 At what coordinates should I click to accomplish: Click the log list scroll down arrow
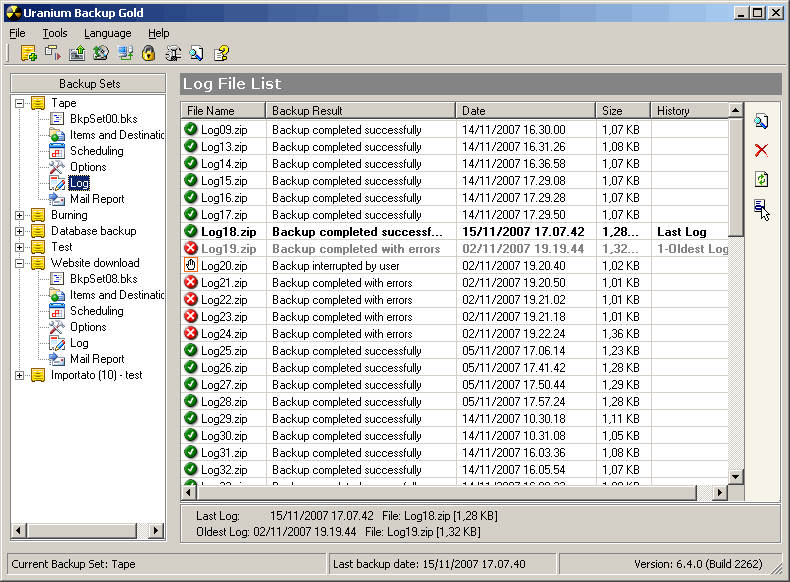[x=736, y=476]
